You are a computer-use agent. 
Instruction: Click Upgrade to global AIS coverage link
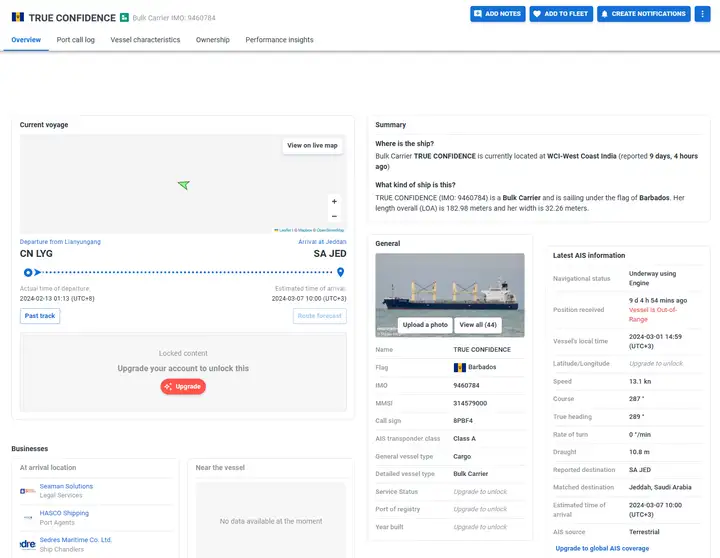tap(602, 548)
